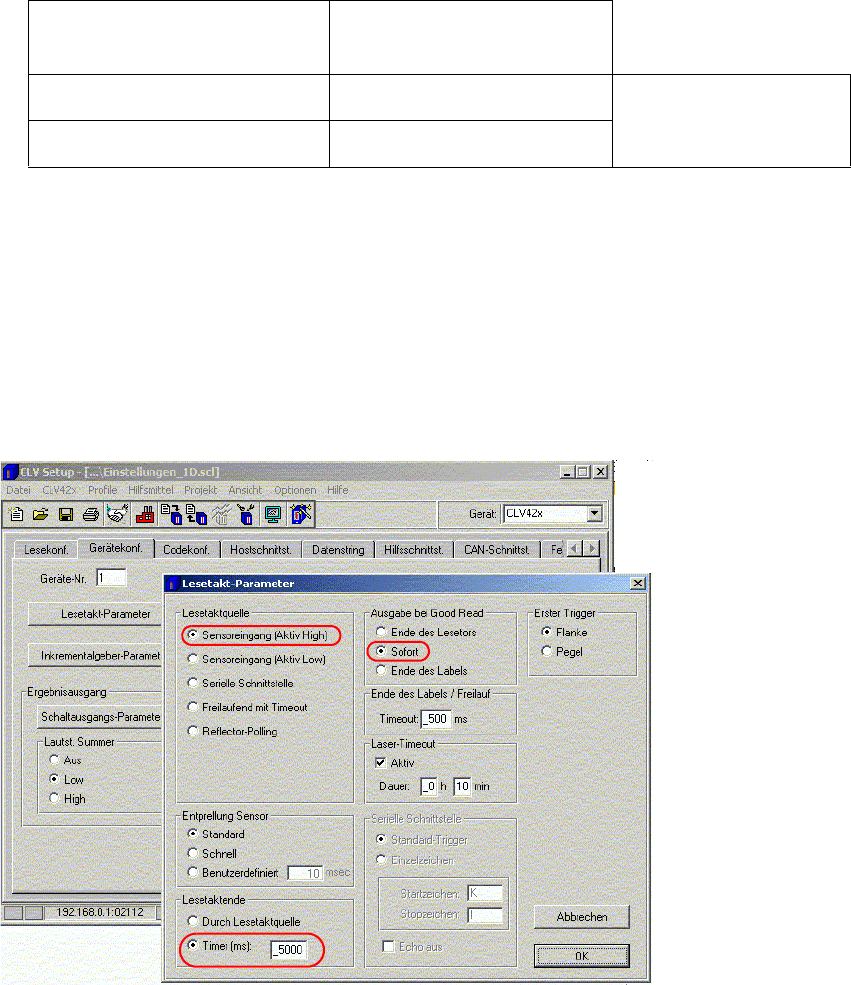Open the Hilfe menu
The height and width of the screenshot is (985, 851).
pyautogui.click(x=338, y=490)
